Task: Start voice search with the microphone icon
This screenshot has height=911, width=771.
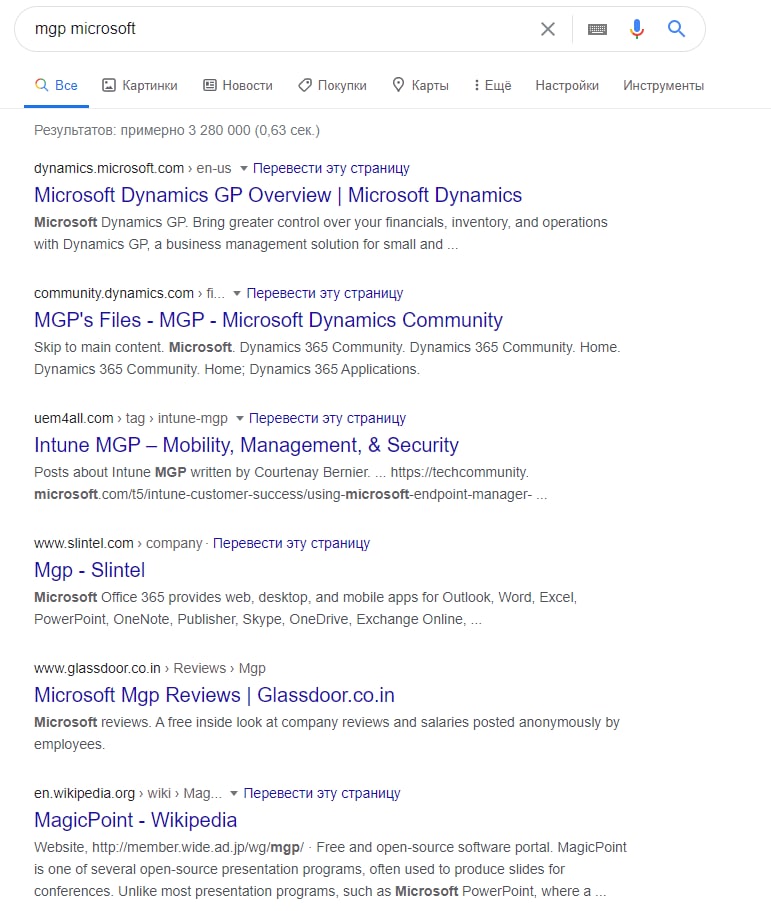Action: 637,28
